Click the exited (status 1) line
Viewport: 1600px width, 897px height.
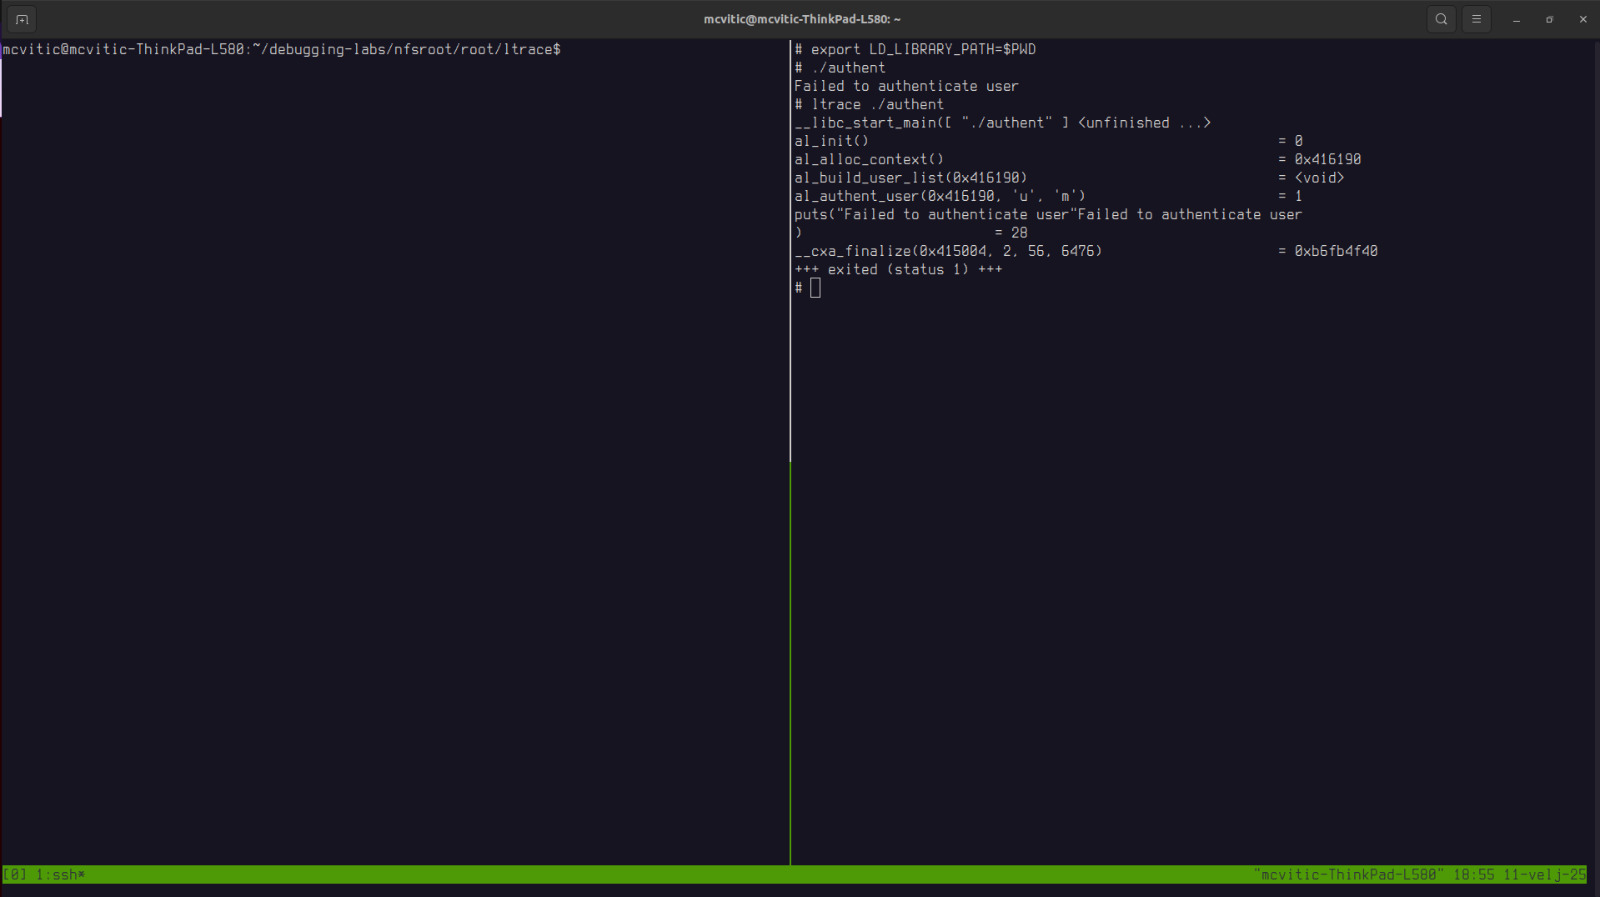[898, 270]
